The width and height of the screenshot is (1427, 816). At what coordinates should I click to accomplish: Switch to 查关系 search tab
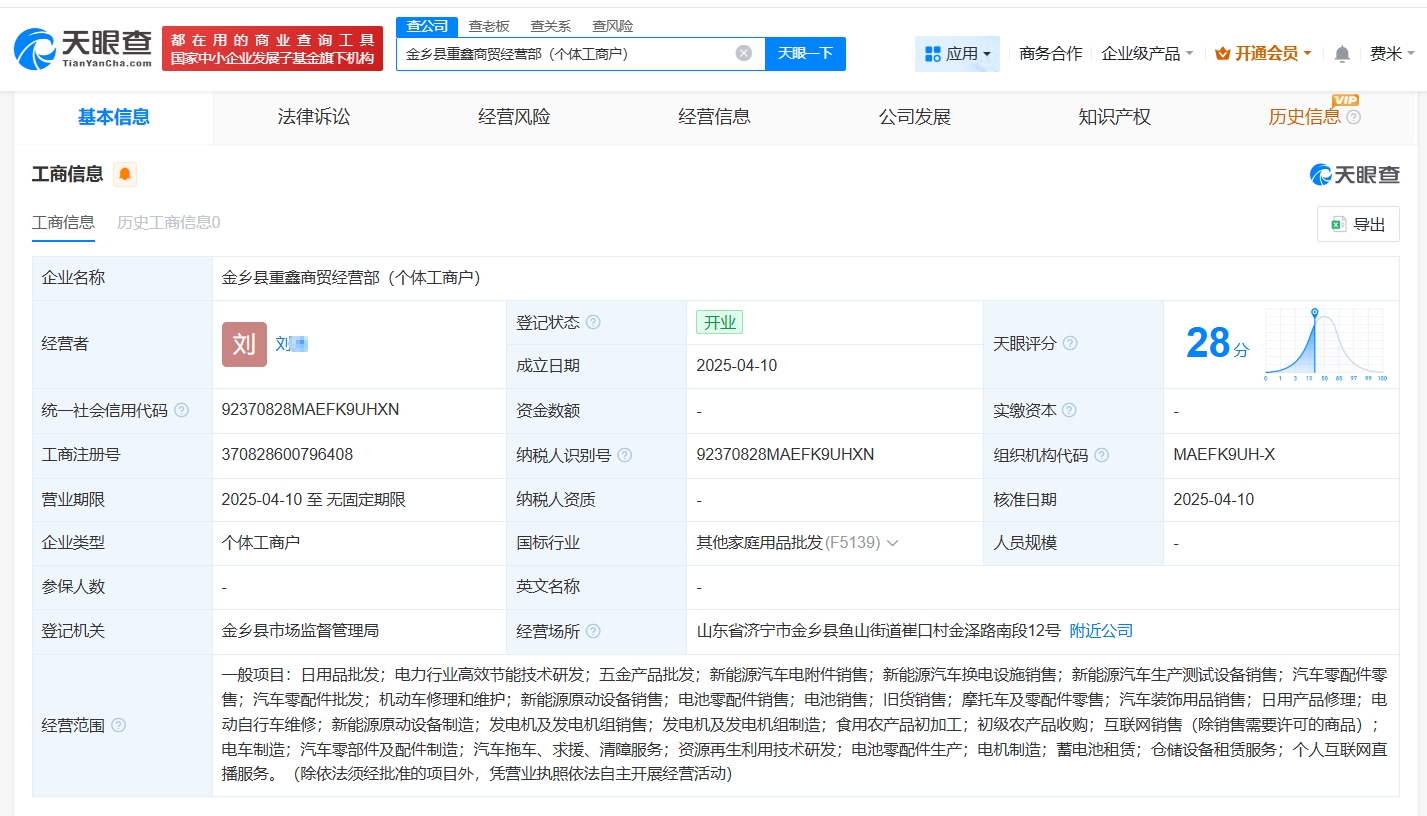(x=551, y=26)
